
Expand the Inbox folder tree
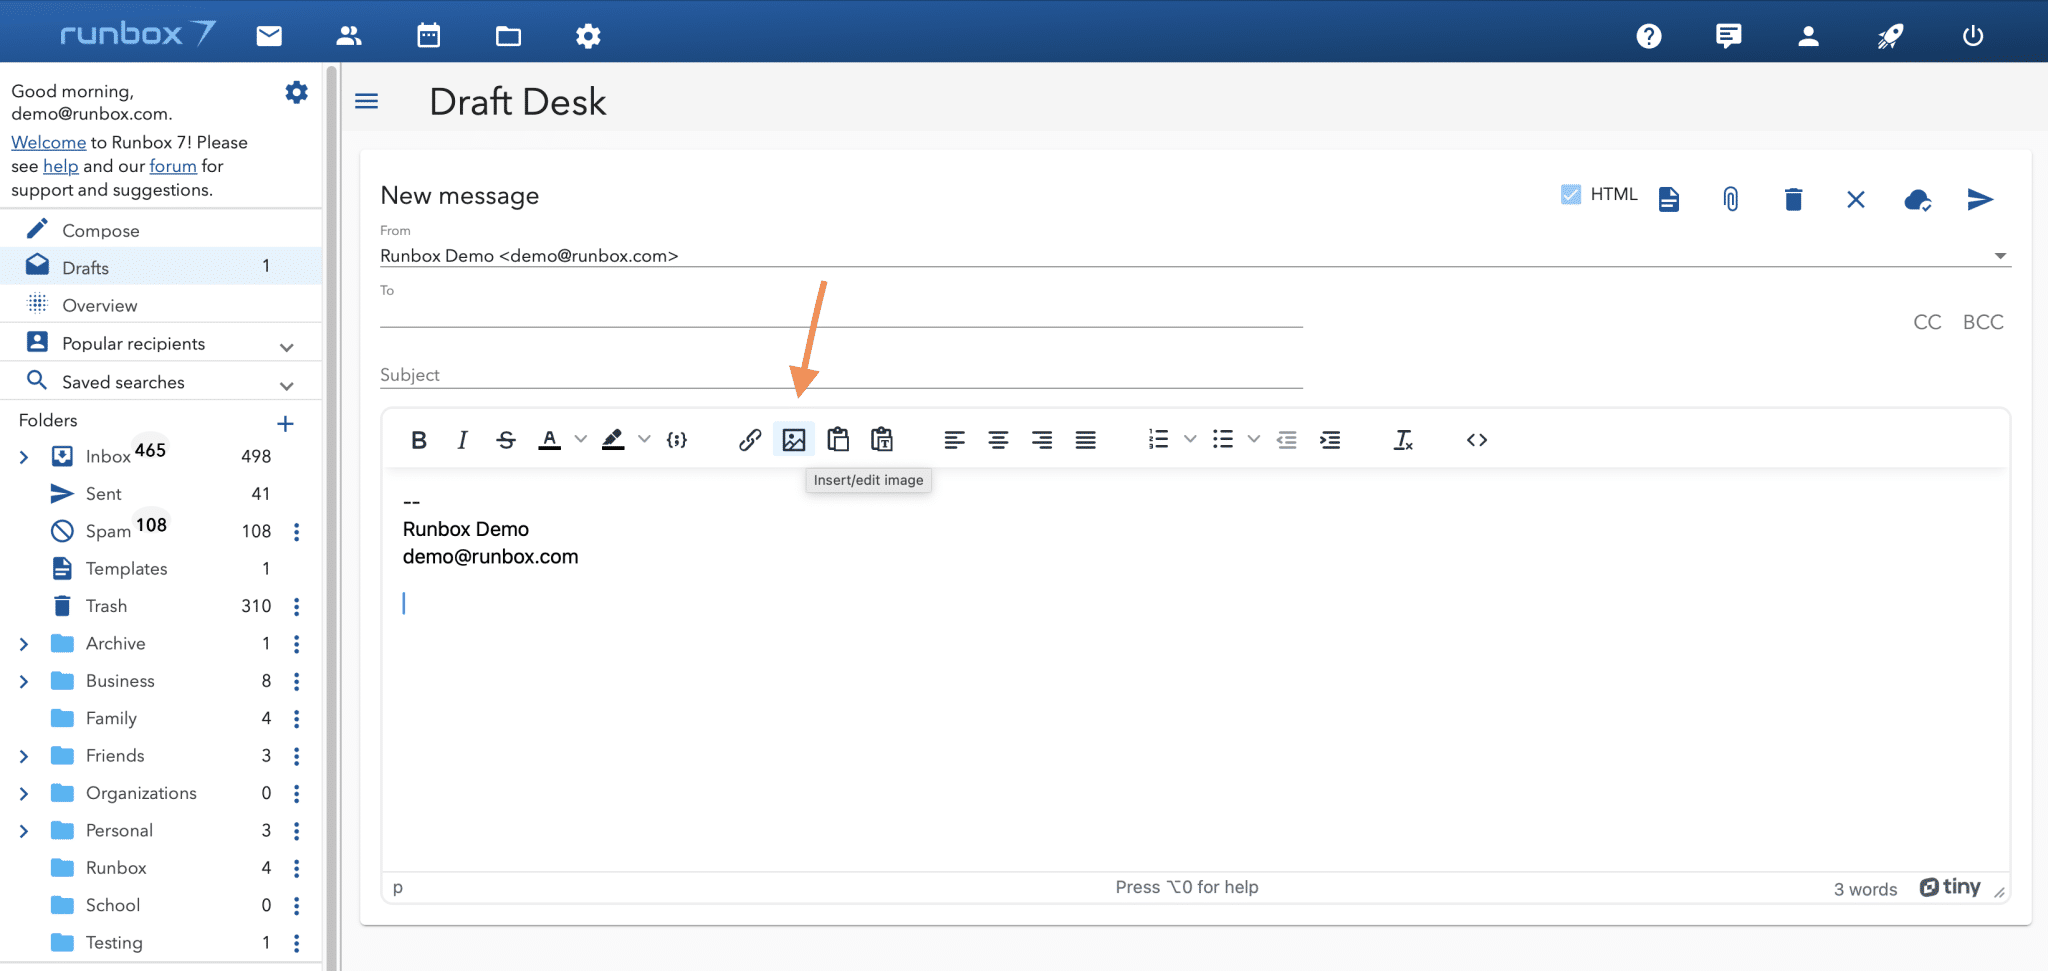[24, 457]
